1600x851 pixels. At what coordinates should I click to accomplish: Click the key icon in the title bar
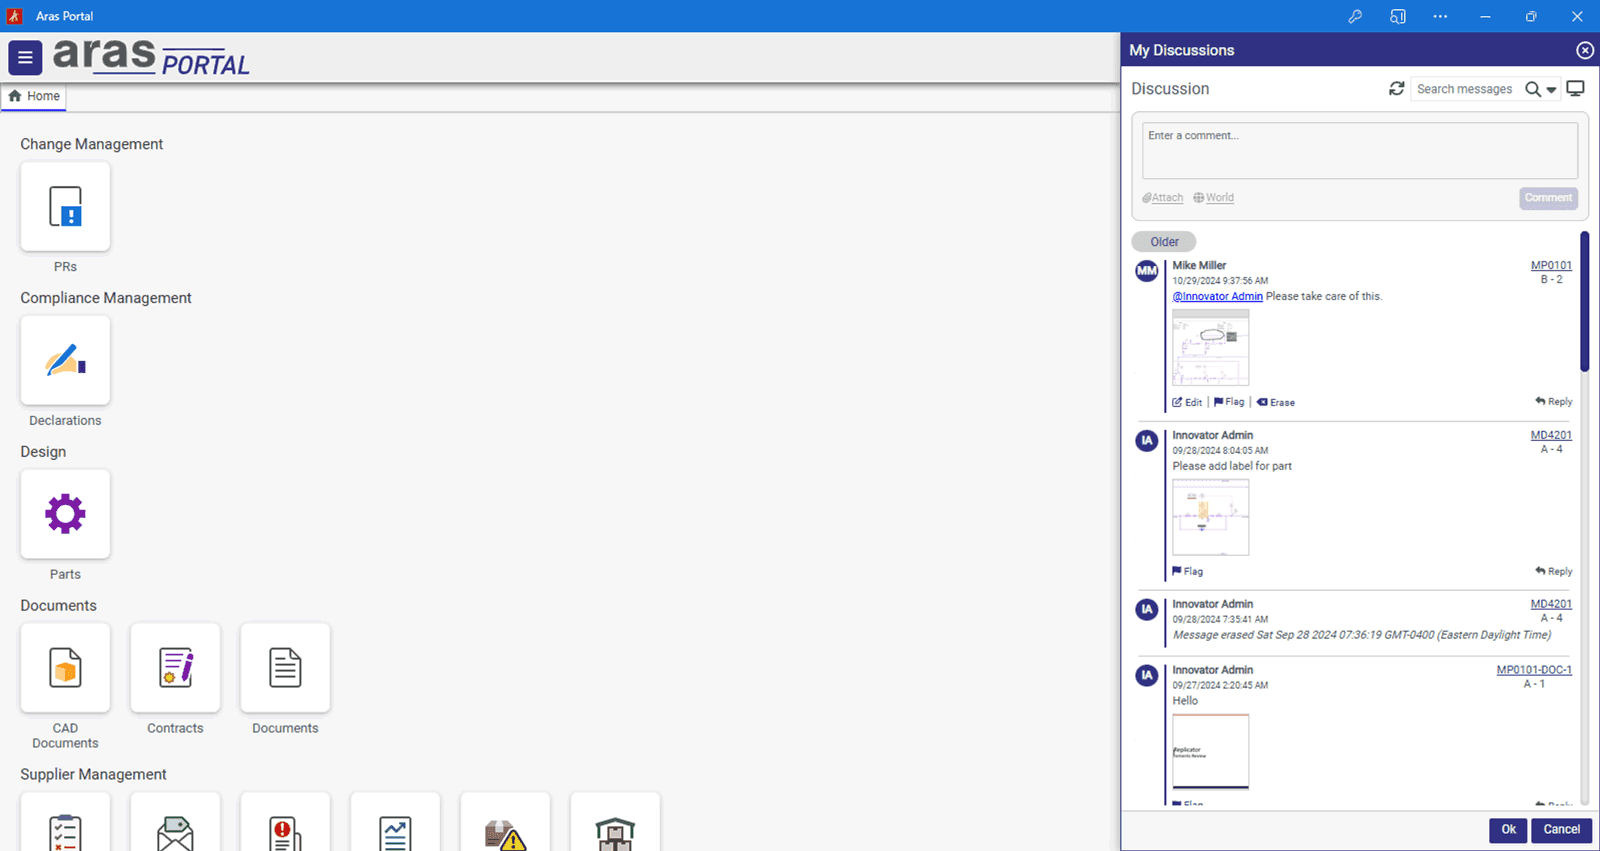[1355, 16]
